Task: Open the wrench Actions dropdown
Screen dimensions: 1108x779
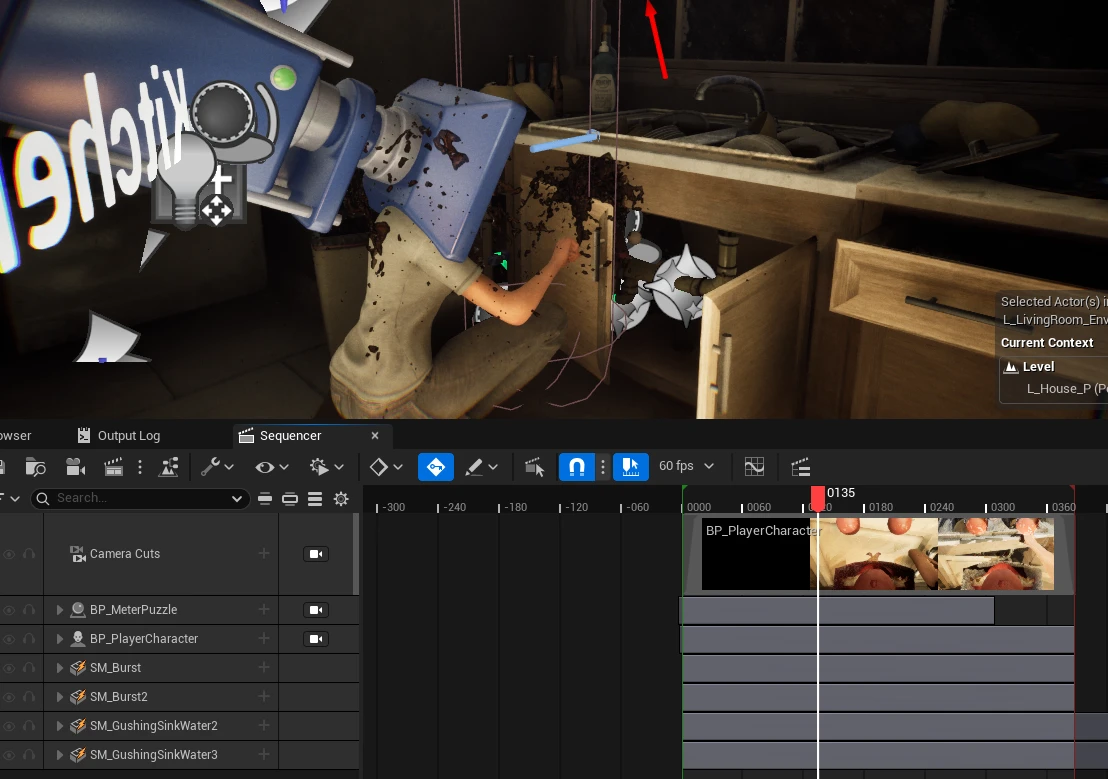Action: click(217, 467)
